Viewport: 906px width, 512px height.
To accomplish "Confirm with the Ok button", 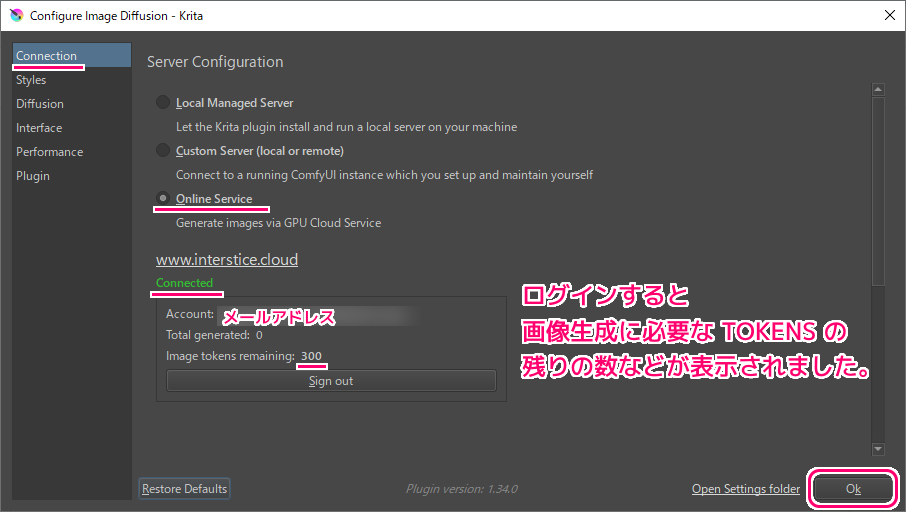I will click(x=853, y=489).
